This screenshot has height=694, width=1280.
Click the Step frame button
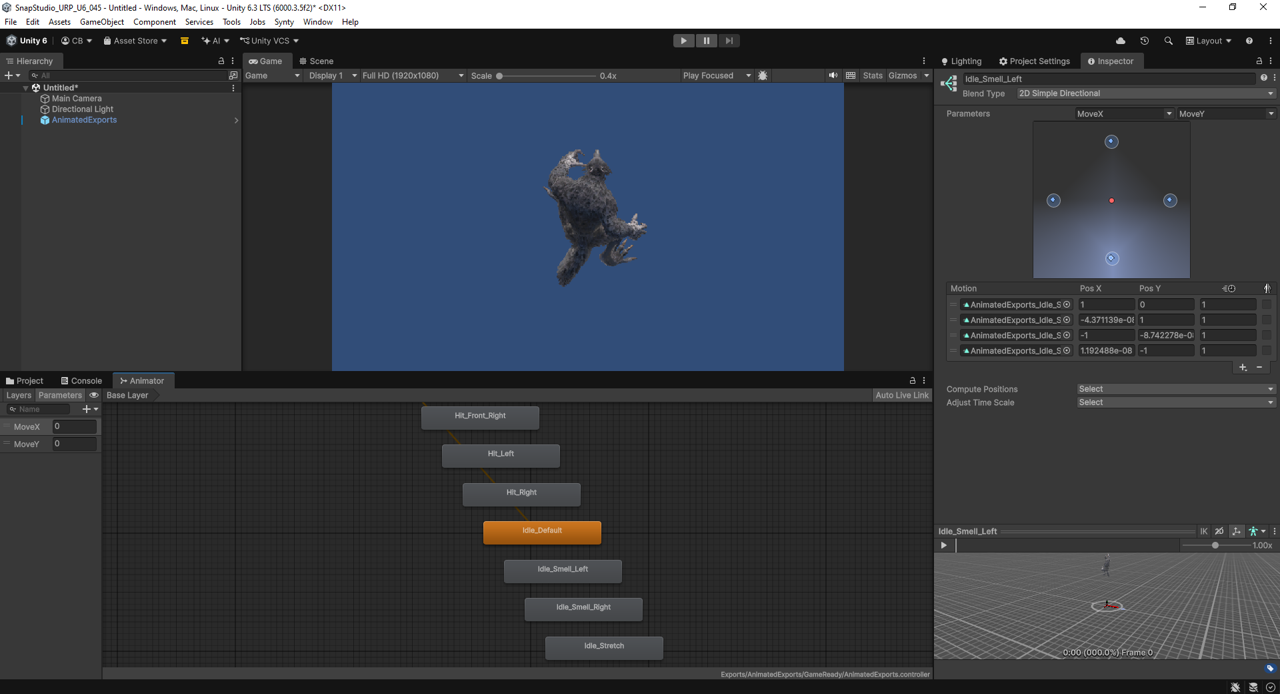729,41
